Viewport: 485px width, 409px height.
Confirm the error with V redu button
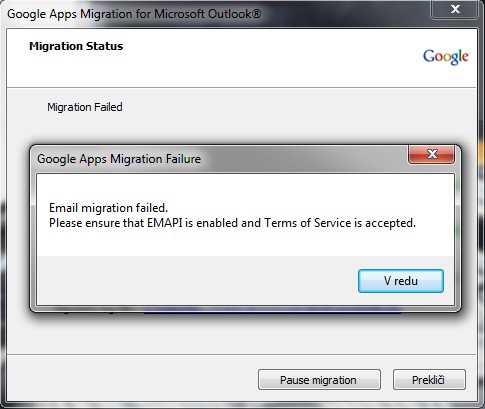(401, 281)
